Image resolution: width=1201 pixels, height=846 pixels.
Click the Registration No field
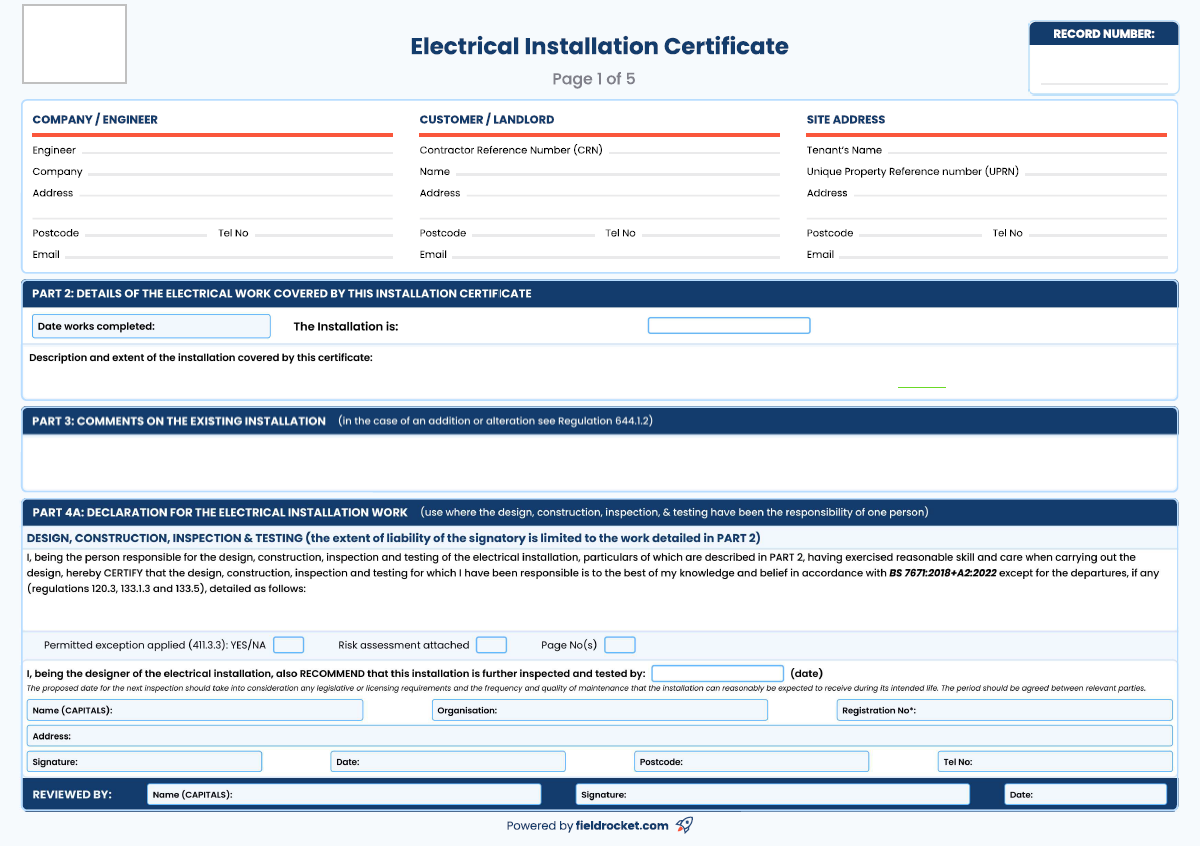(1004, 709)
